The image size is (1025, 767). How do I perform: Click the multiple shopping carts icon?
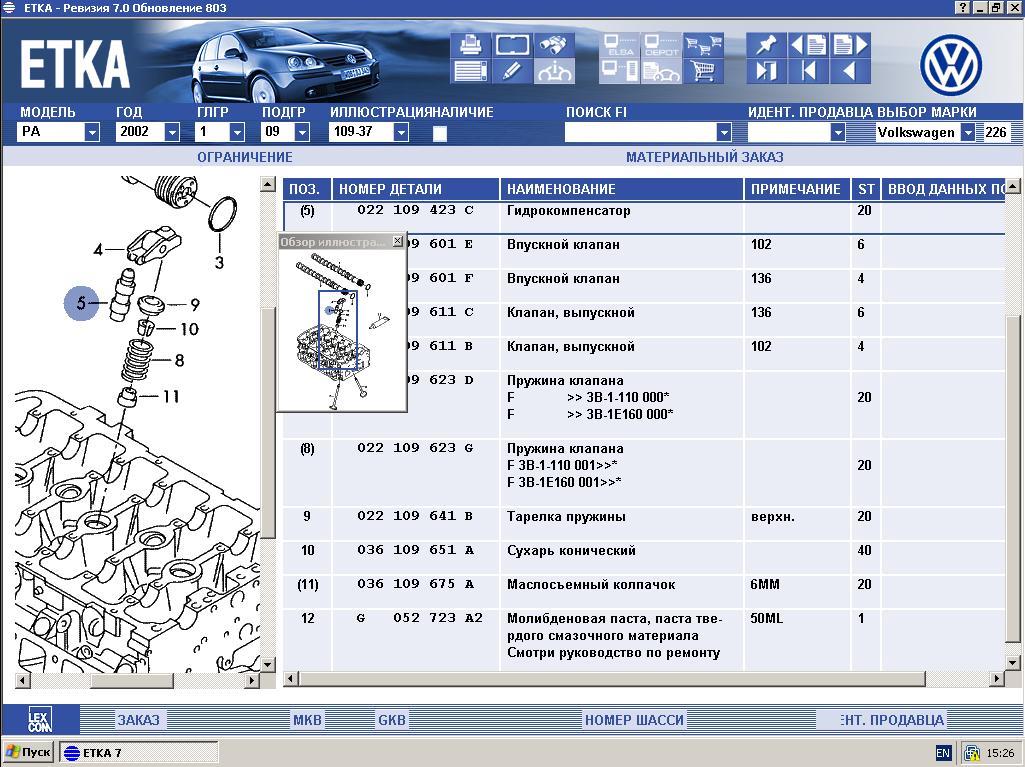click(x=703, y=45)
